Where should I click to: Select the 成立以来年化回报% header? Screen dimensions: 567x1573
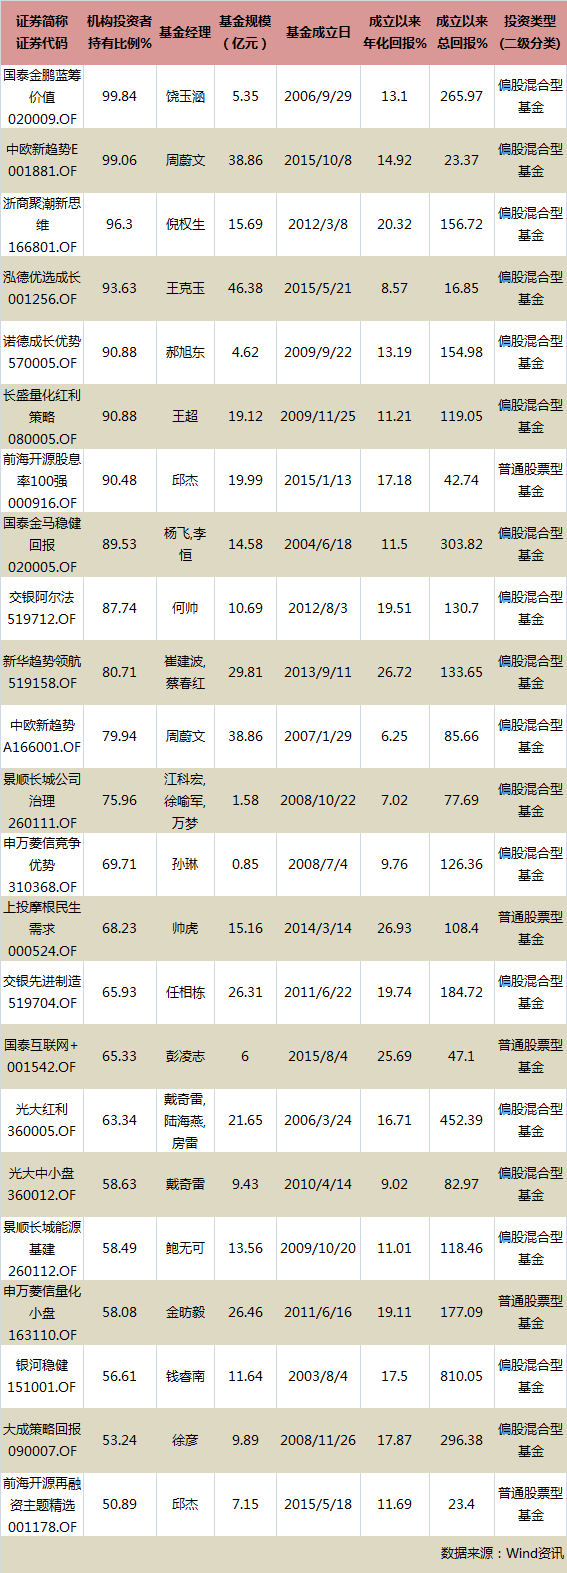point(394,32)
